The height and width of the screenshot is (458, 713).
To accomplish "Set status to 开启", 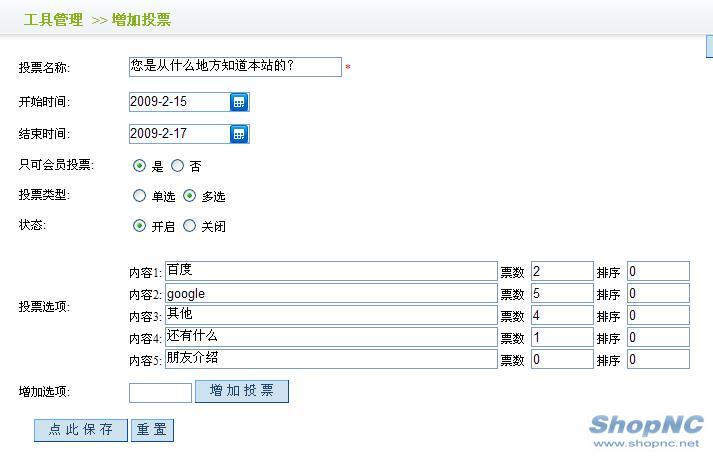I will click(139, 226).
